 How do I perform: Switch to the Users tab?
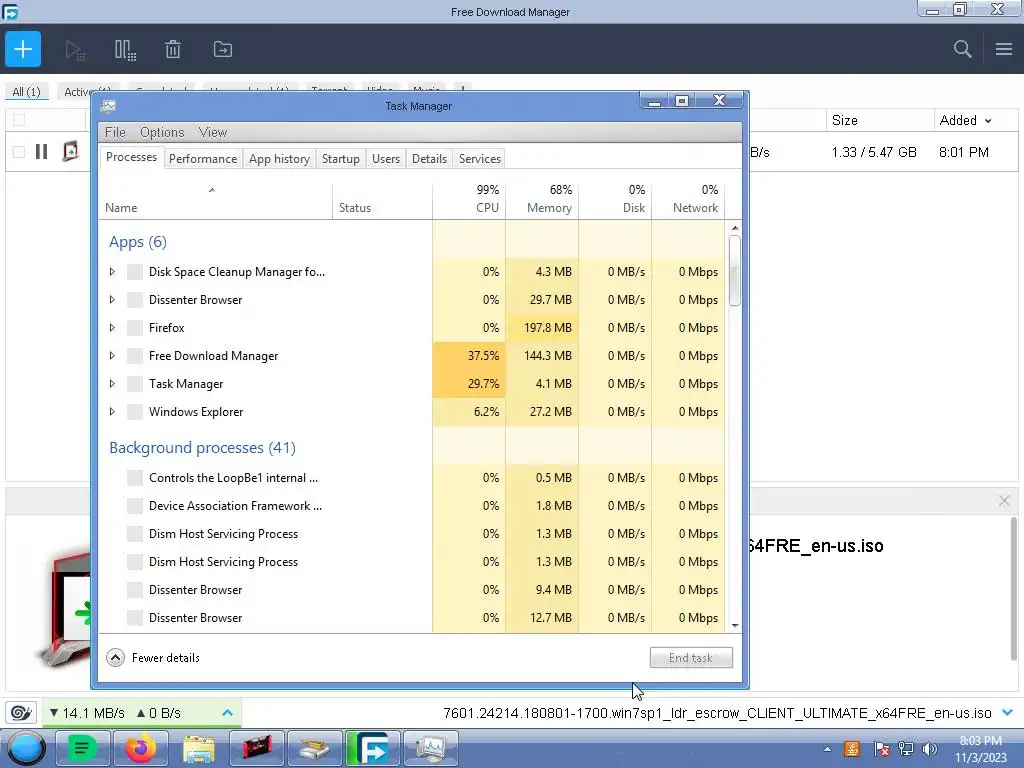tap(386, 159)
